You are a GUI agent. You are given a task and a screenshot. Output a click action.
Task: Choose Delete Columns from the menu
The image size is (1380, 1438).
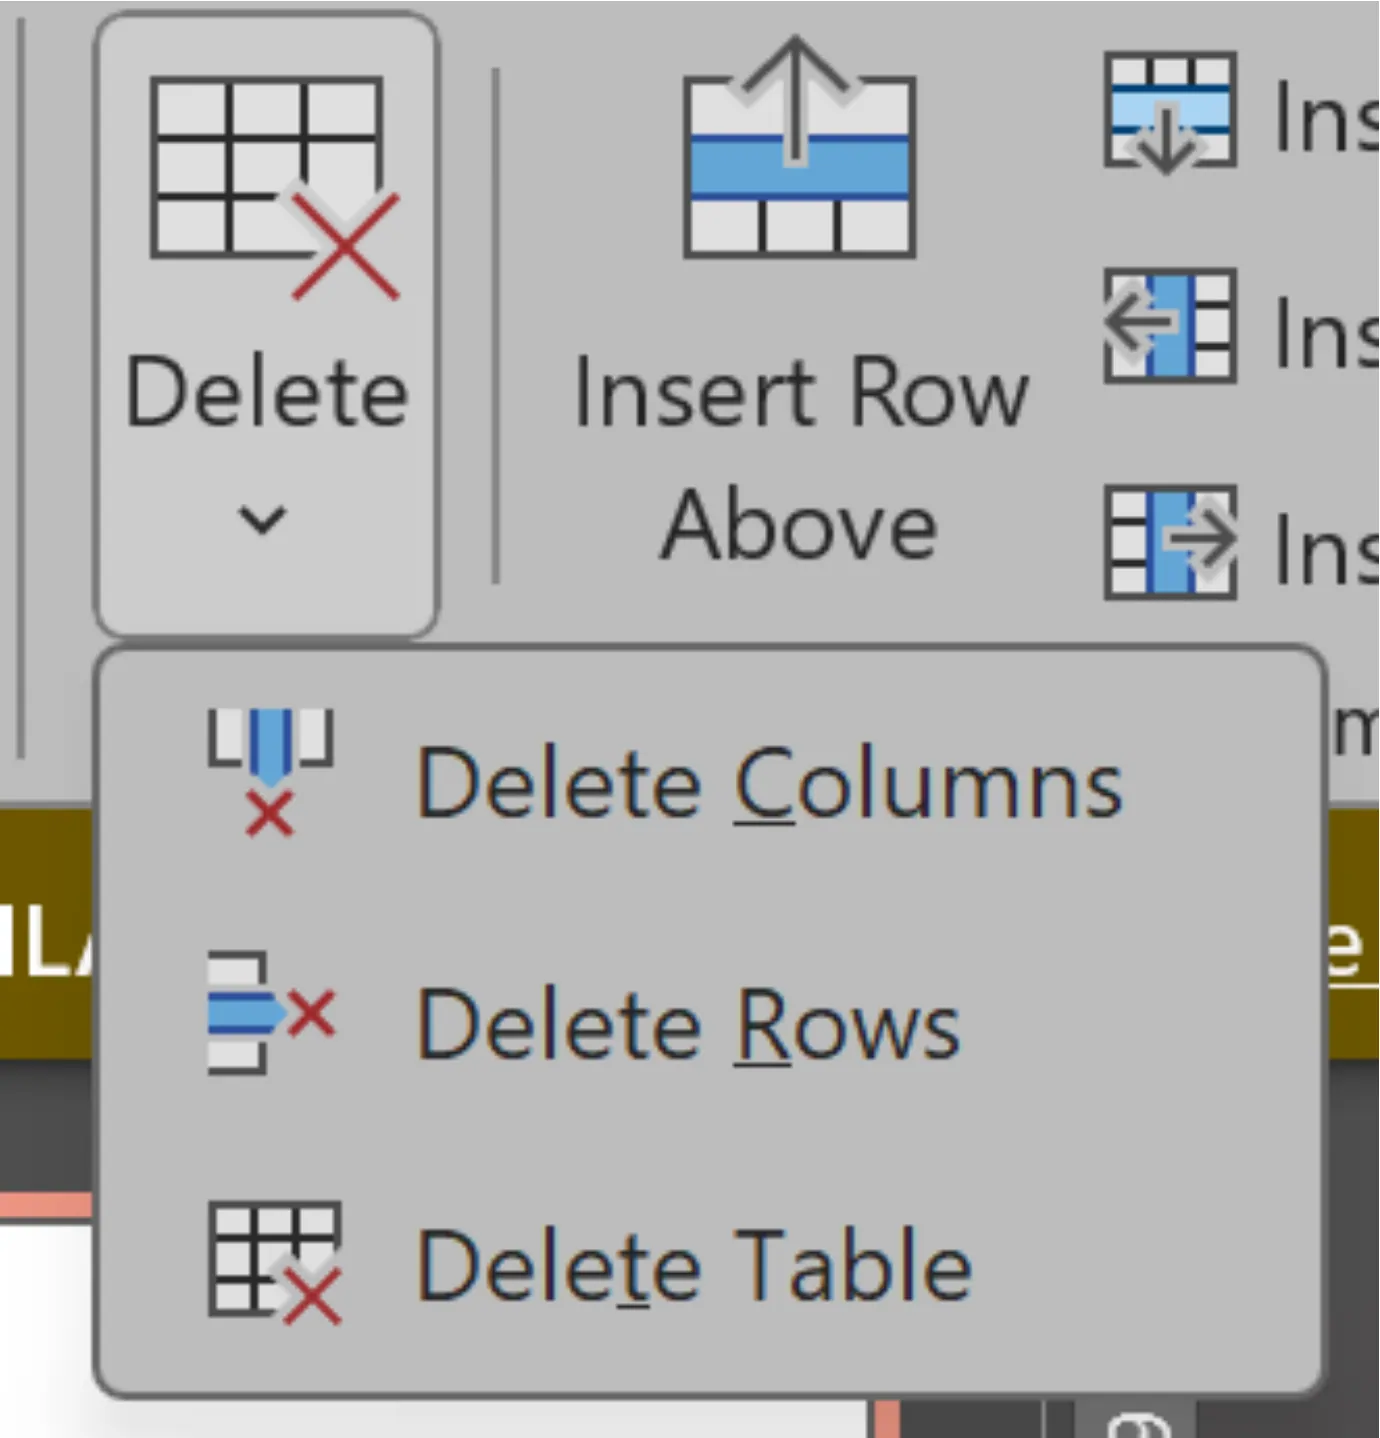[x=768, y=786]
